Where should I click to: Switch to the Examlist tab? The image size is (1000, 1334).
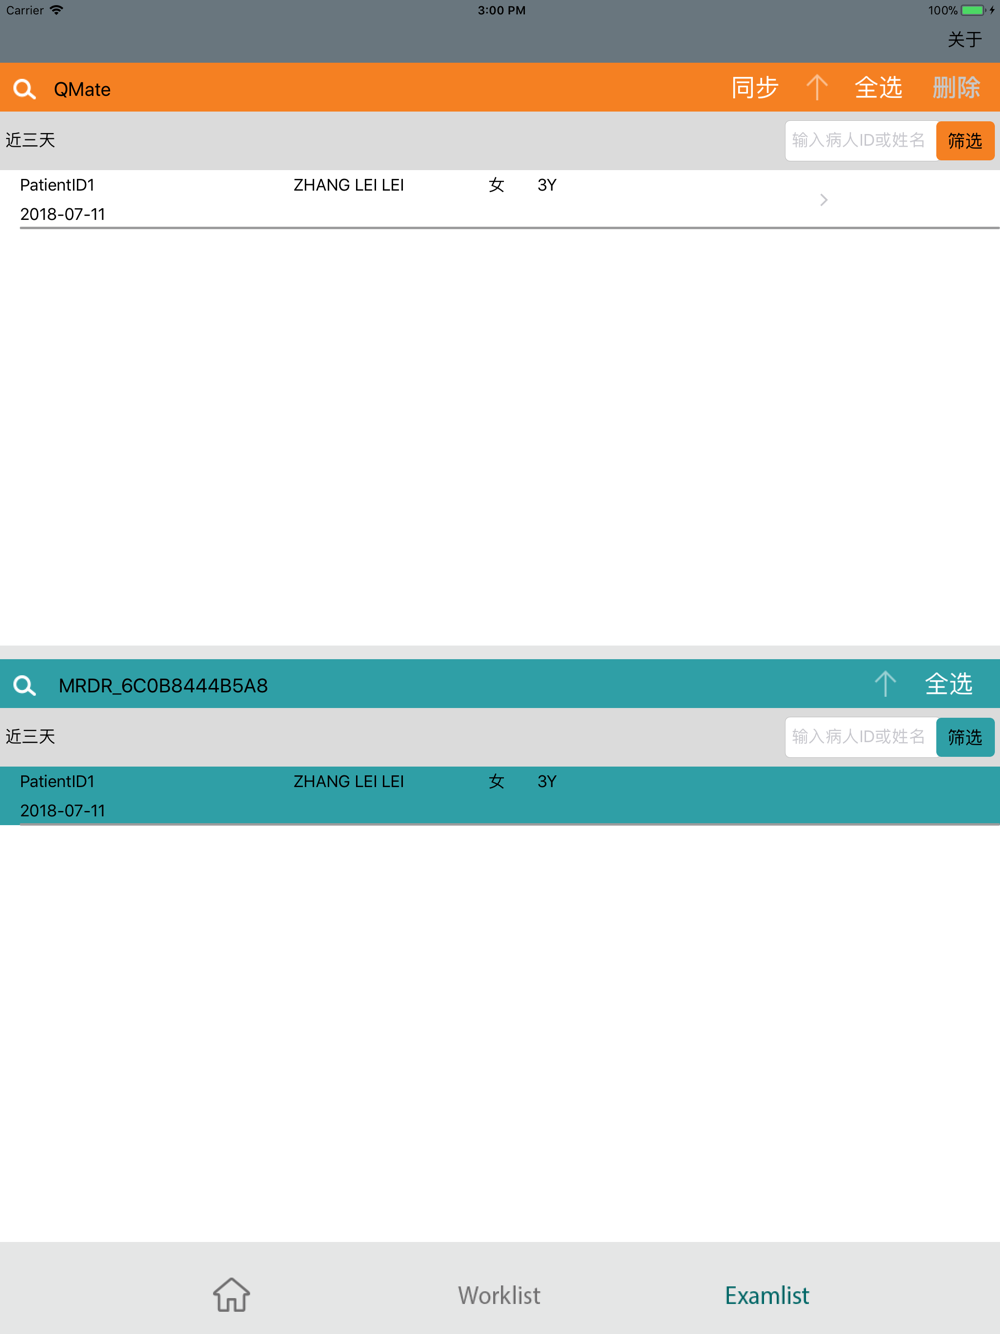click(x=767, y=1295)
